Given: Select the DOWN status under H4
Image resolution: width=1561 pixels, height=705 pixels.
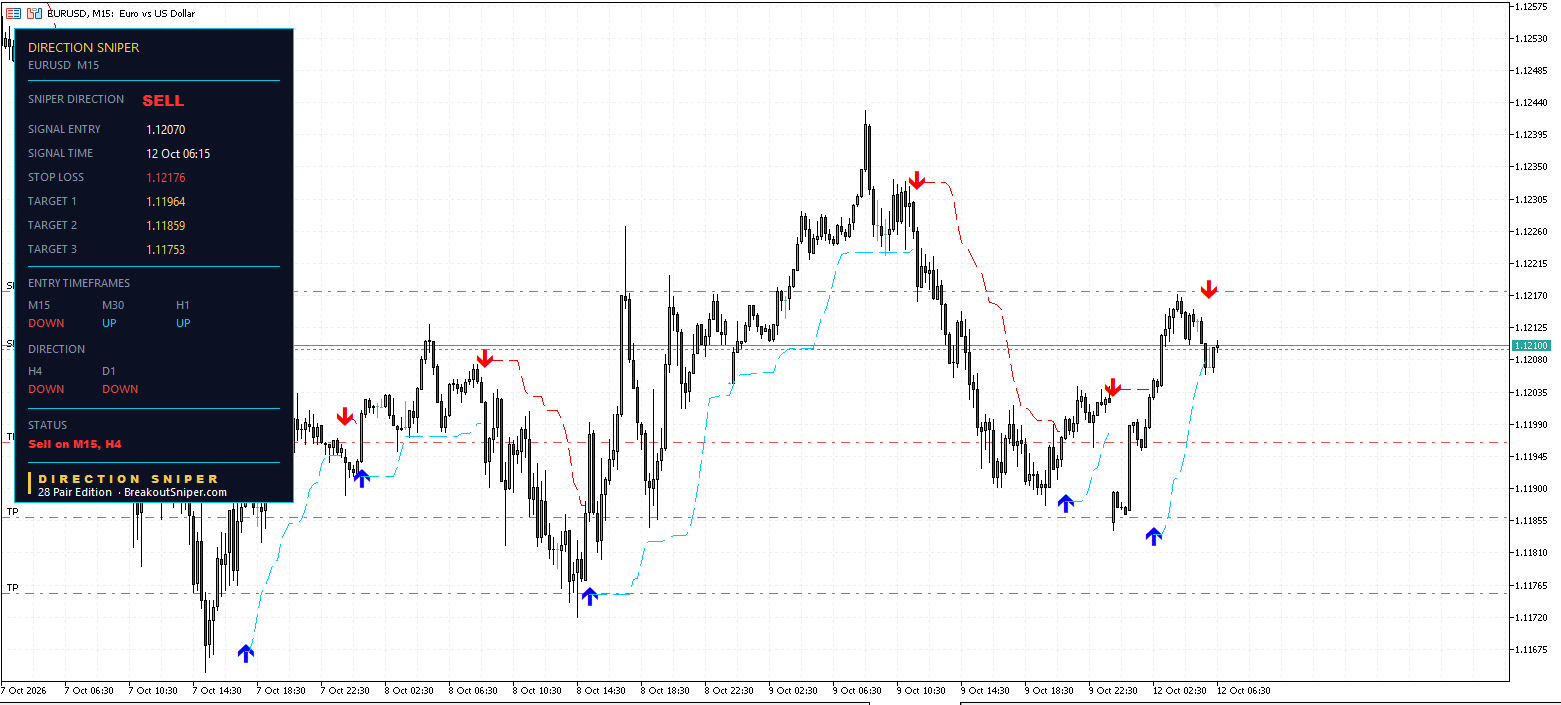Looking at the screenshot, I should tap(46, 389).
